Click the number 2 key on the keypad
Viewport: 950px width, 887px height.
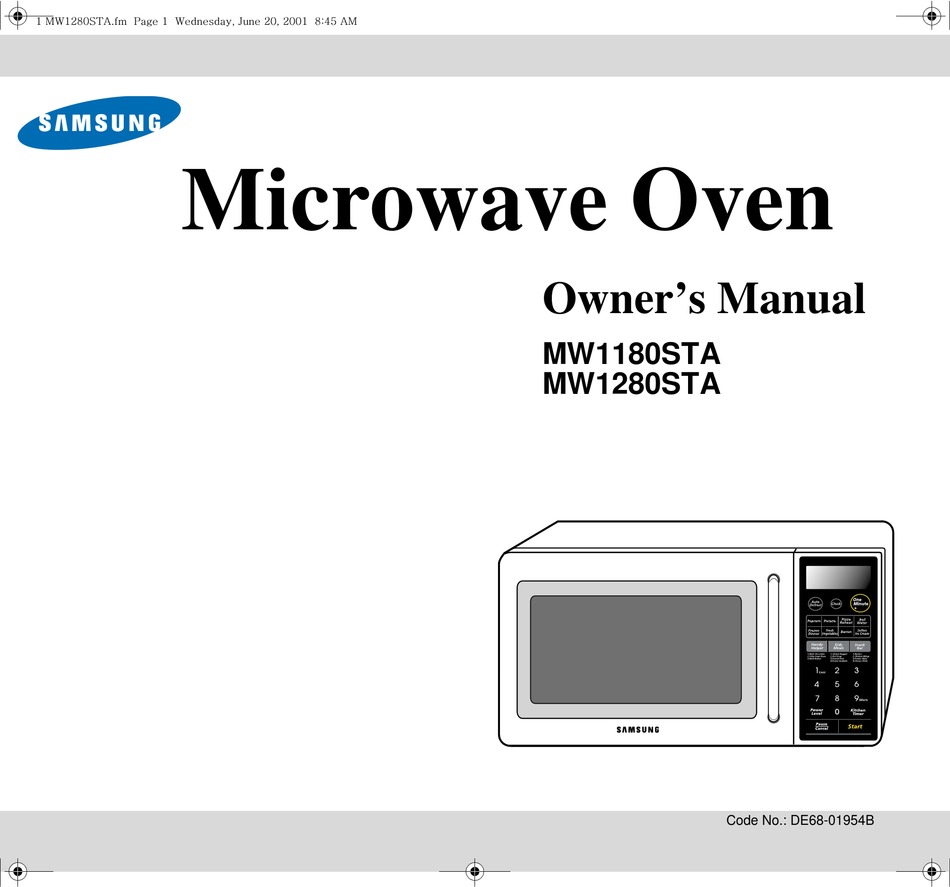coord(837,670)
